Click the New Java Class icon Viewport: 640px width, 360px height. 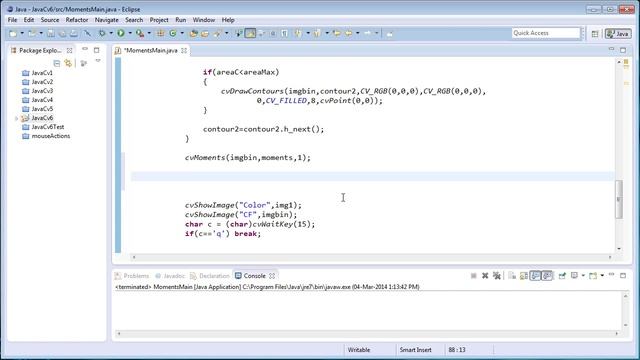tap(173, 33)
